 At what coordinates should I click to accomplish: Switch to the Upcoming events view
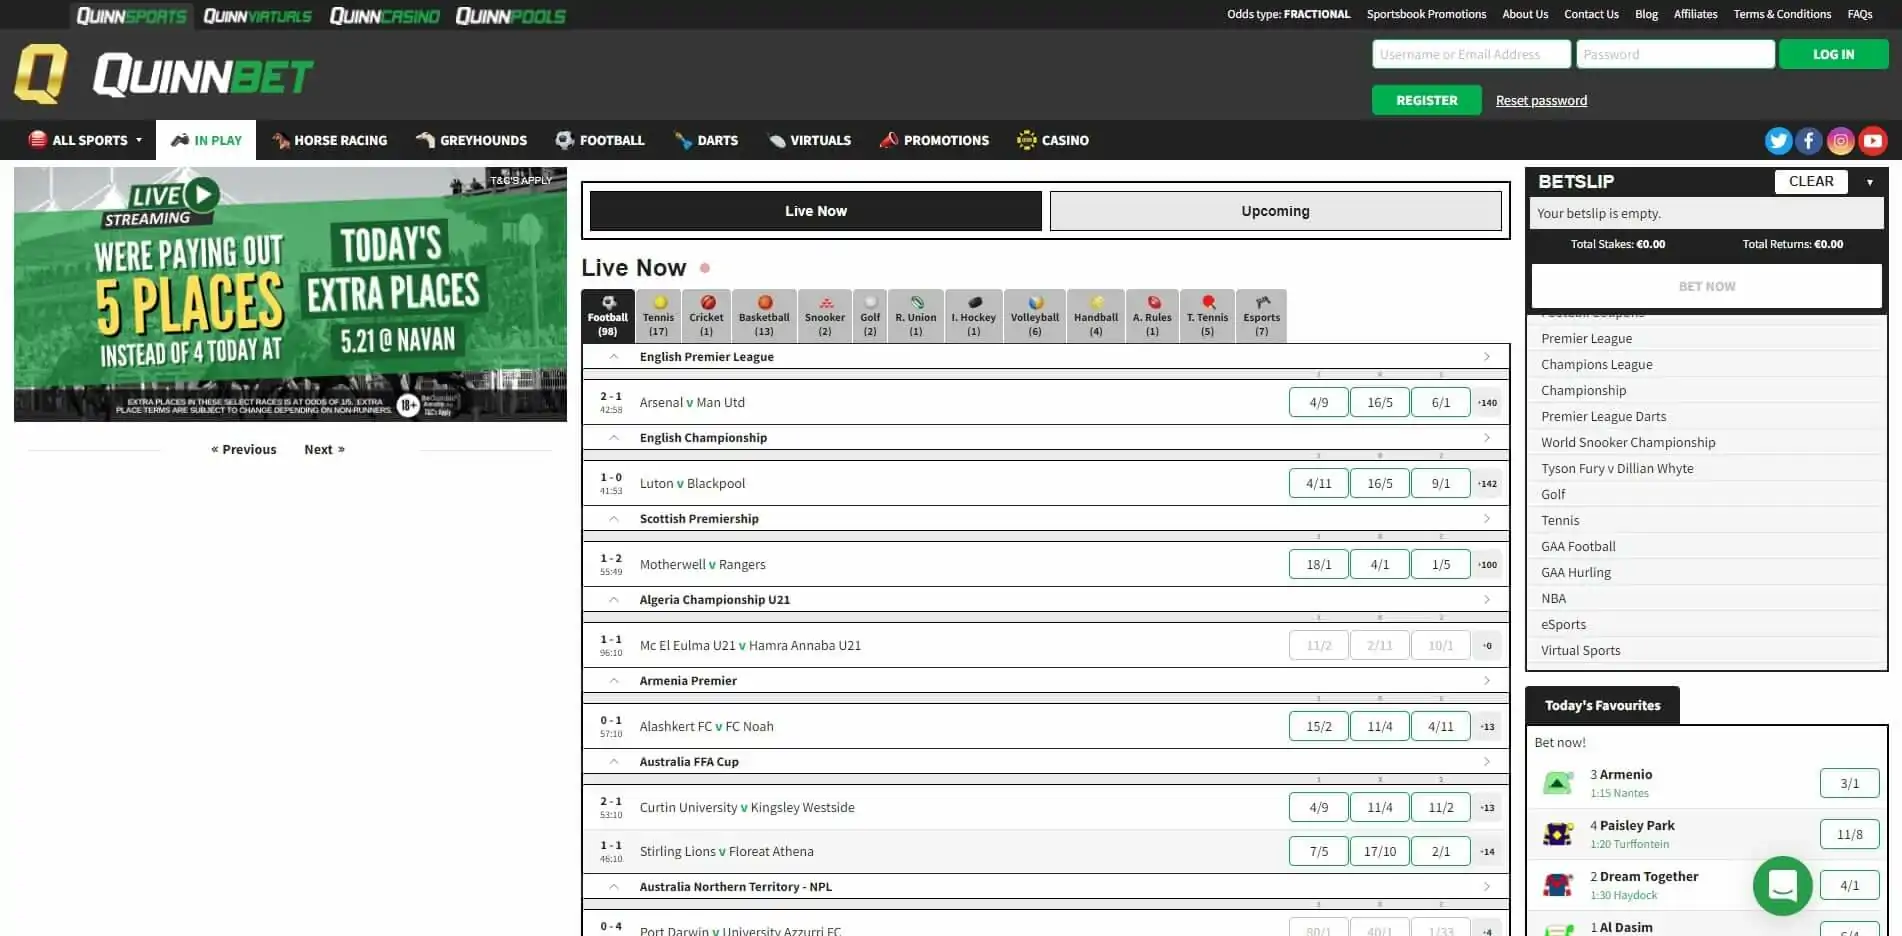coord(1274,210)
